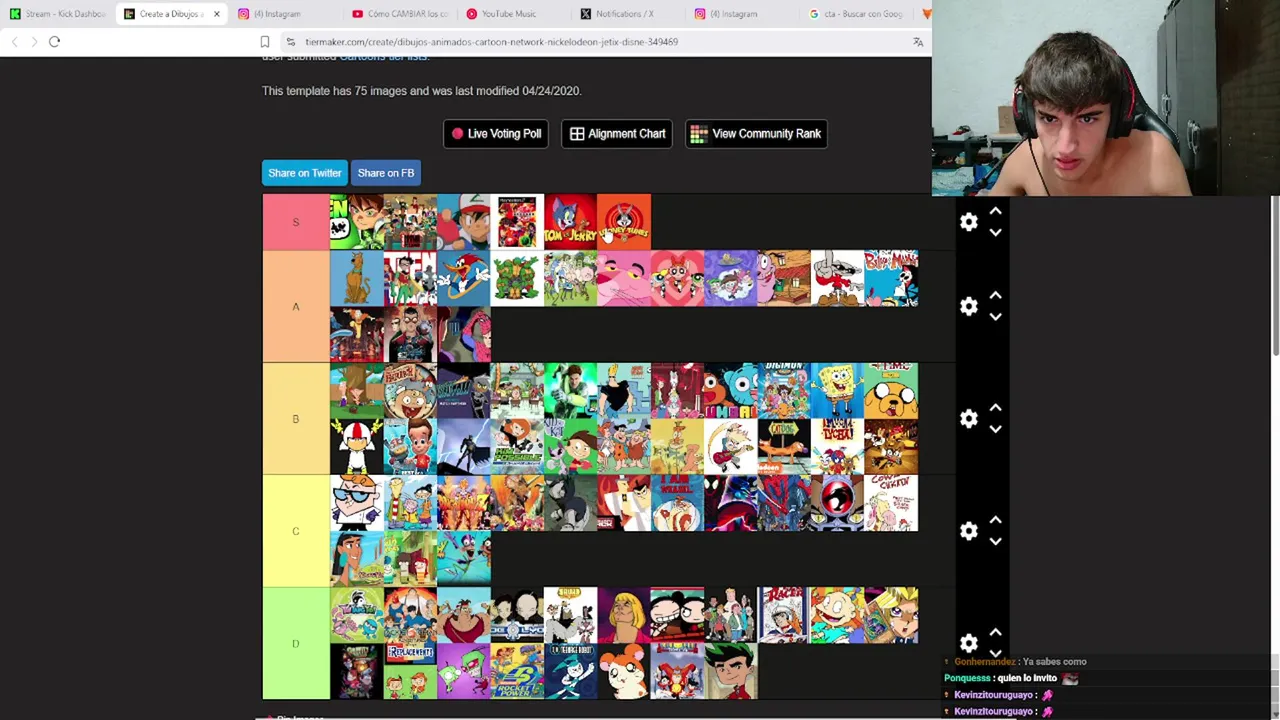
Task: Select Adventure Time Jake image
Action: click(x=891, y=390)
